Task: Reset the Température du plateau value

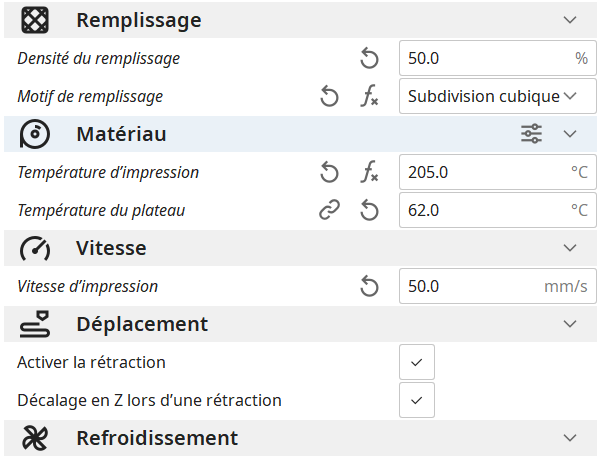Action: [x=369, y=211]
